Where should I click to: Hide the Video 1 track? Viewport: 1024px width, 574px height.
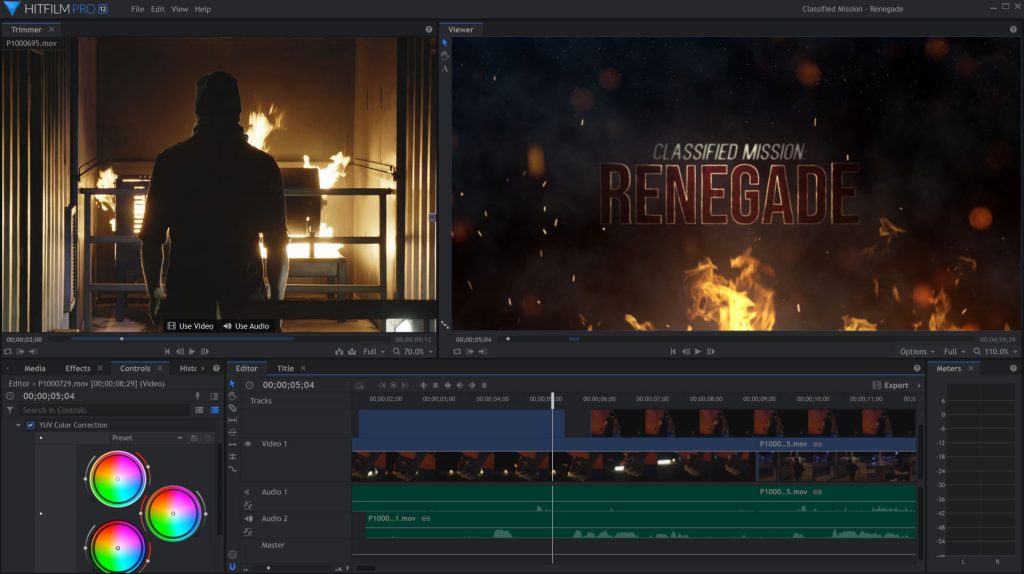(x=247, y=444)
